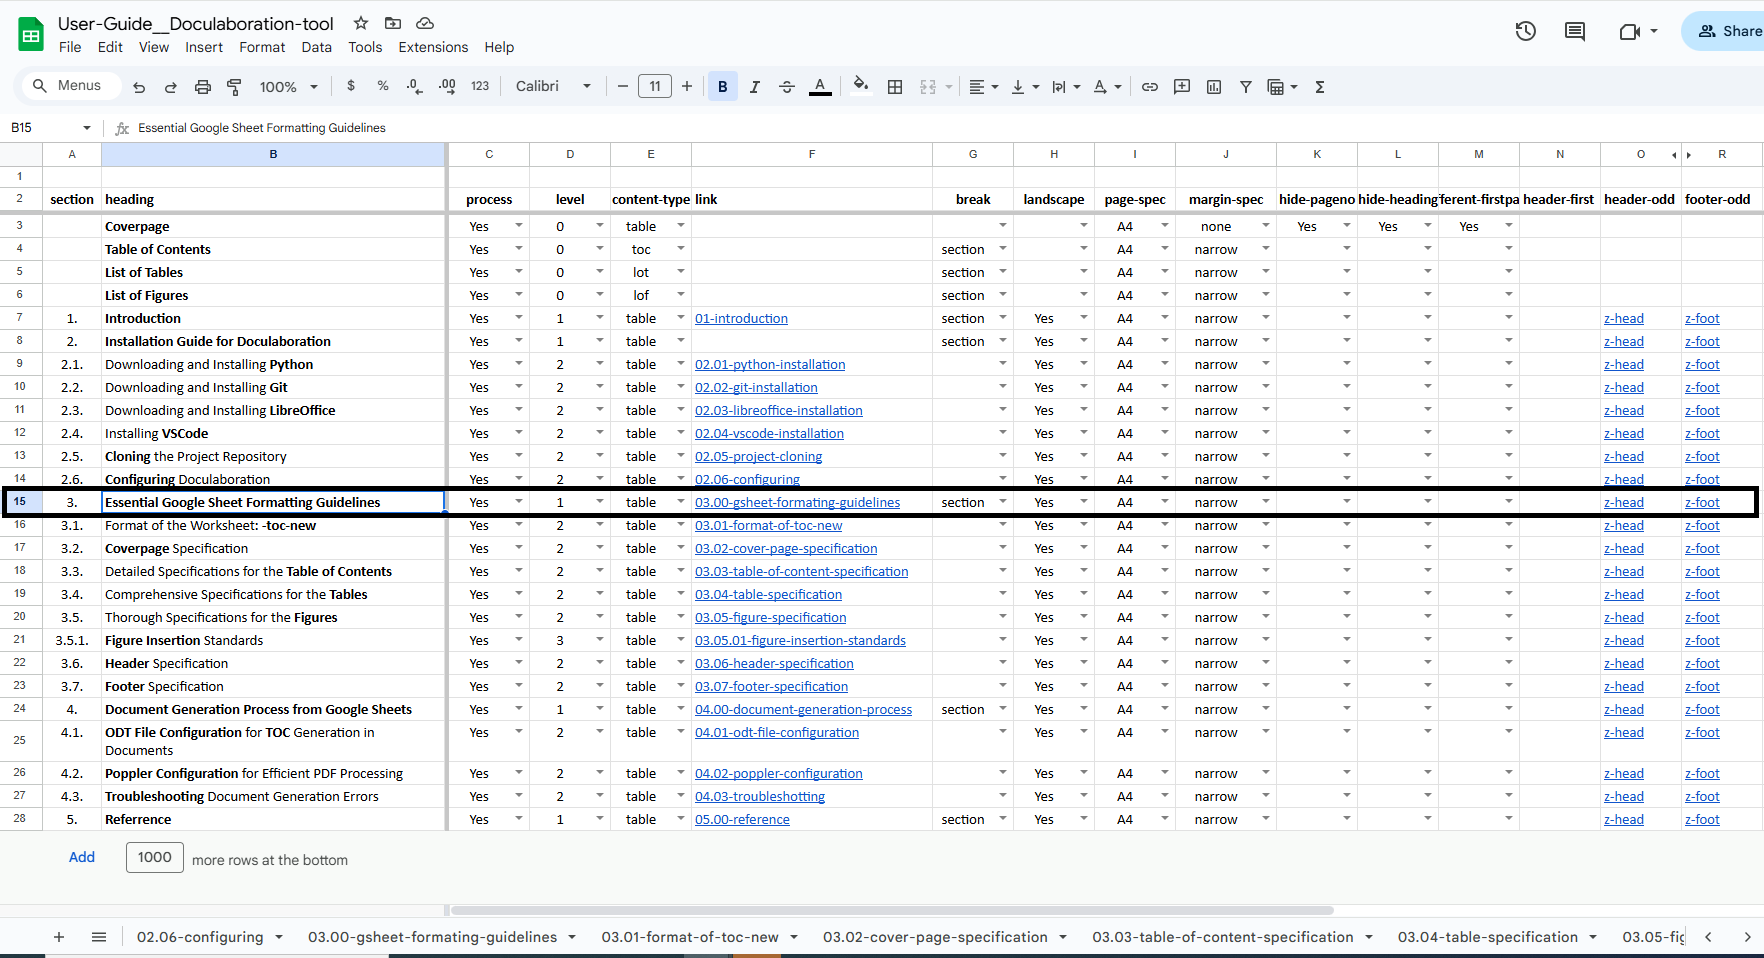The width and height of the screenshot is (1764, 958).
Task: Open the horizontal align dropdown
Action: coord(984,87)
